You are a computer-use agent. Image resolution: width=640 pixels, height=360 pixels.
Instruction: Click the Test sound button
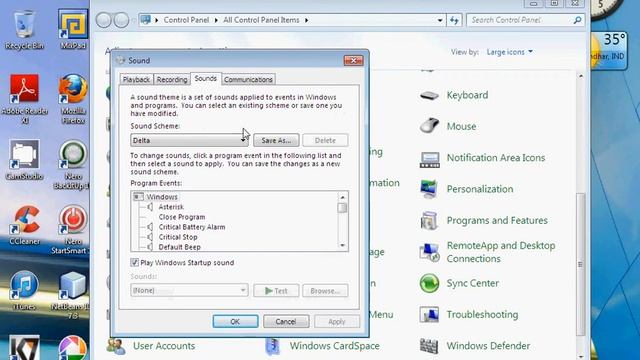pyautogui.click(x=276, y=291)
